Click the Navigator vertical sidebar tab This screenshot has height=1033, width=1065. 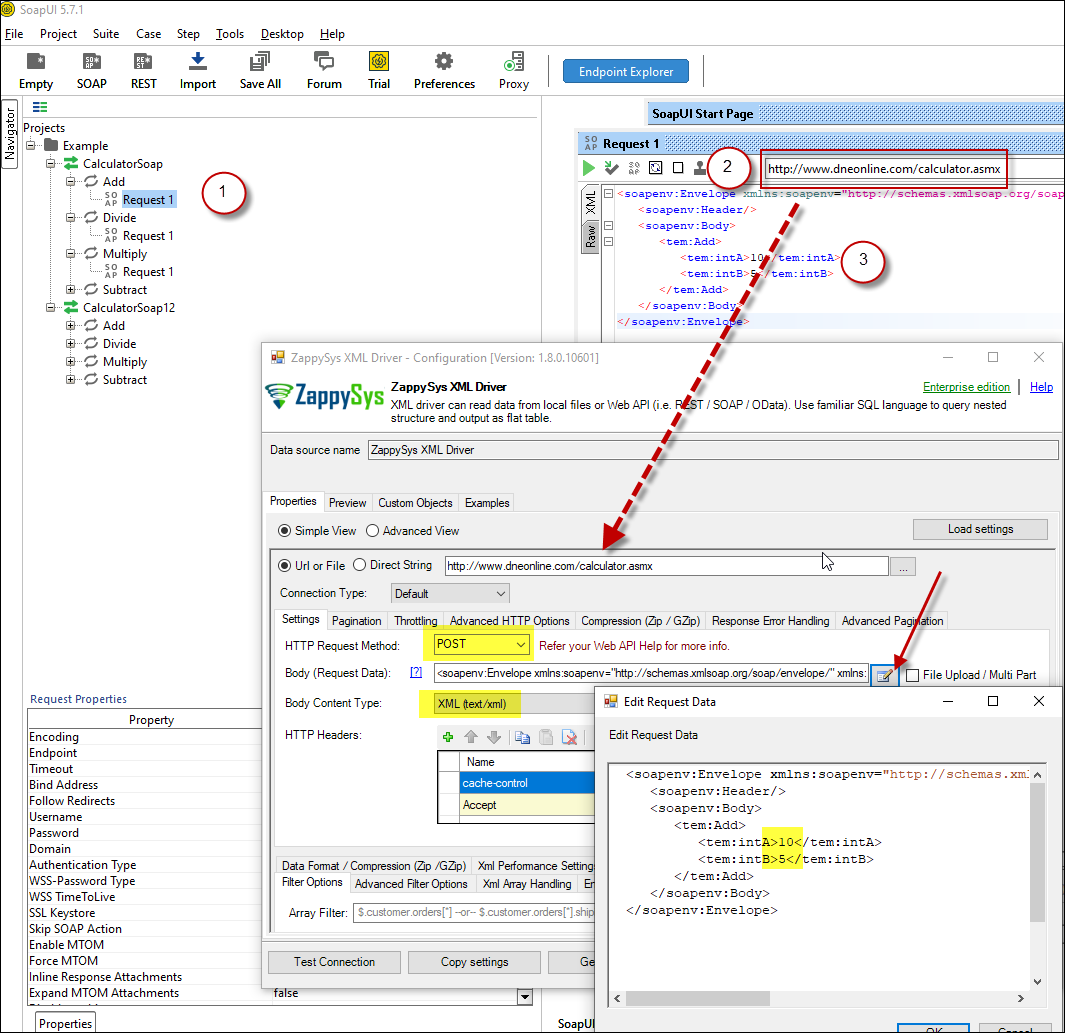tap(10, 134)
